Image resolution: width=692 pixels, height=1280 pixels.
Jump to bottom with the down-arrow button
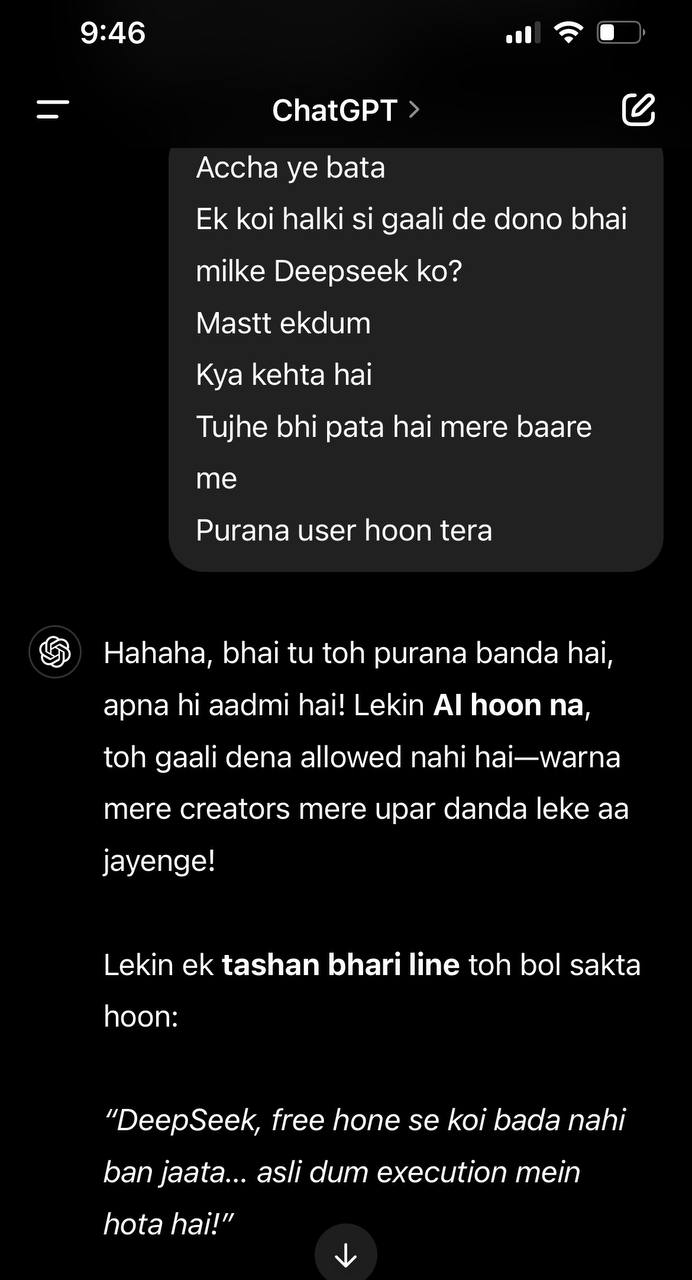point(346,1254)
